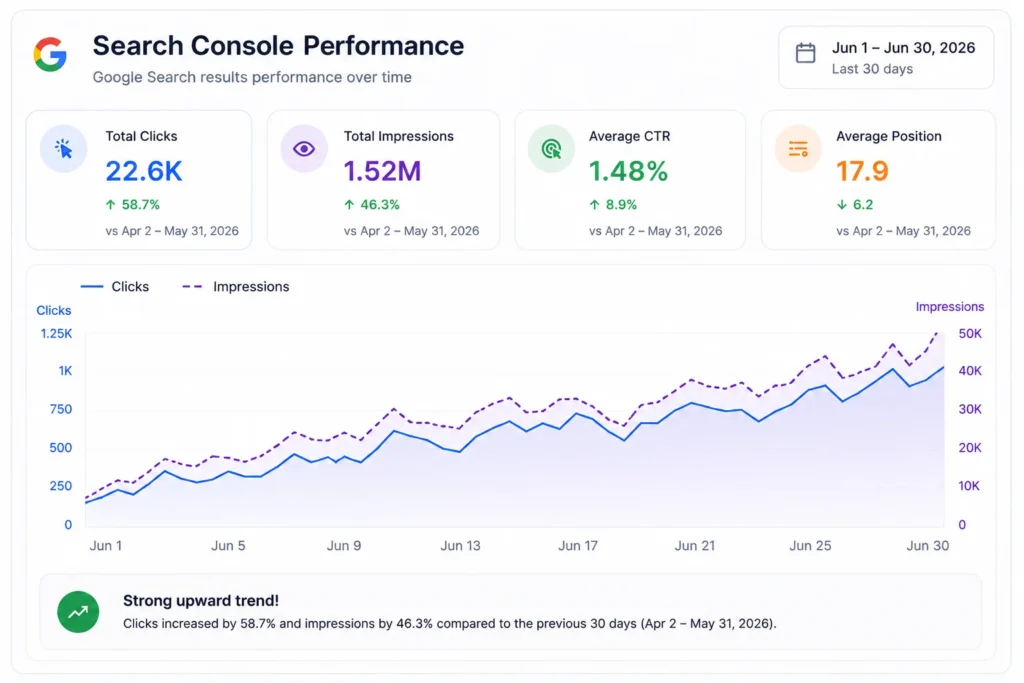Click the Total Clicks cursor icon
The image size is (1024, 683).
coord(63,149)
